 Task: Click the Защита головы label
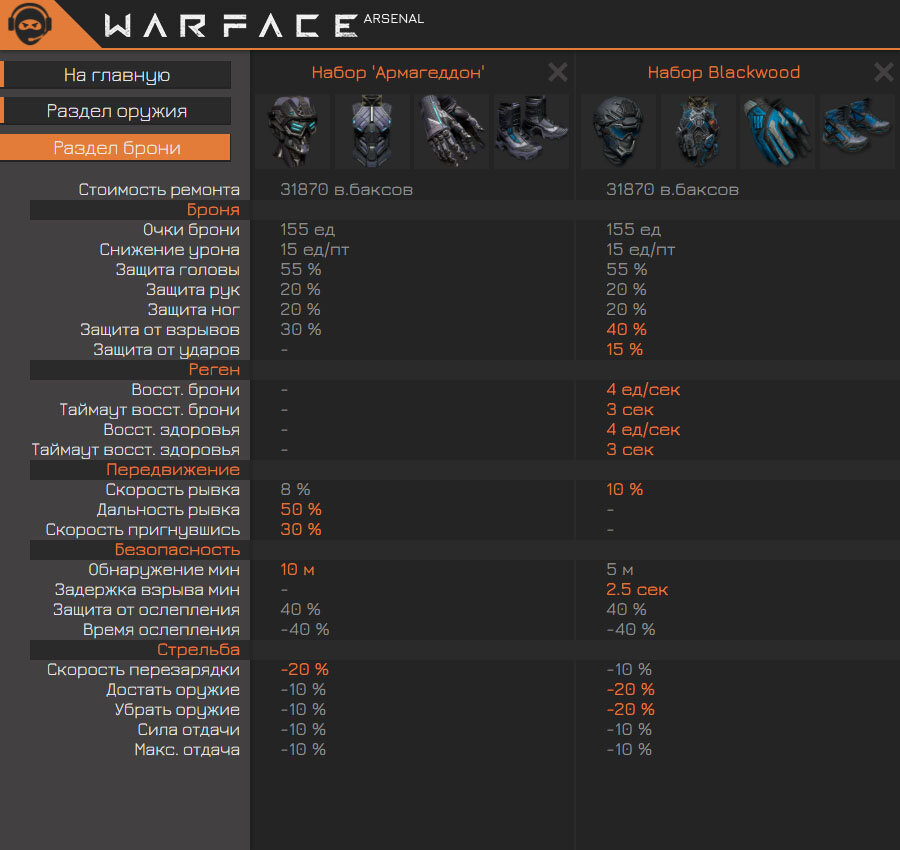177,270
